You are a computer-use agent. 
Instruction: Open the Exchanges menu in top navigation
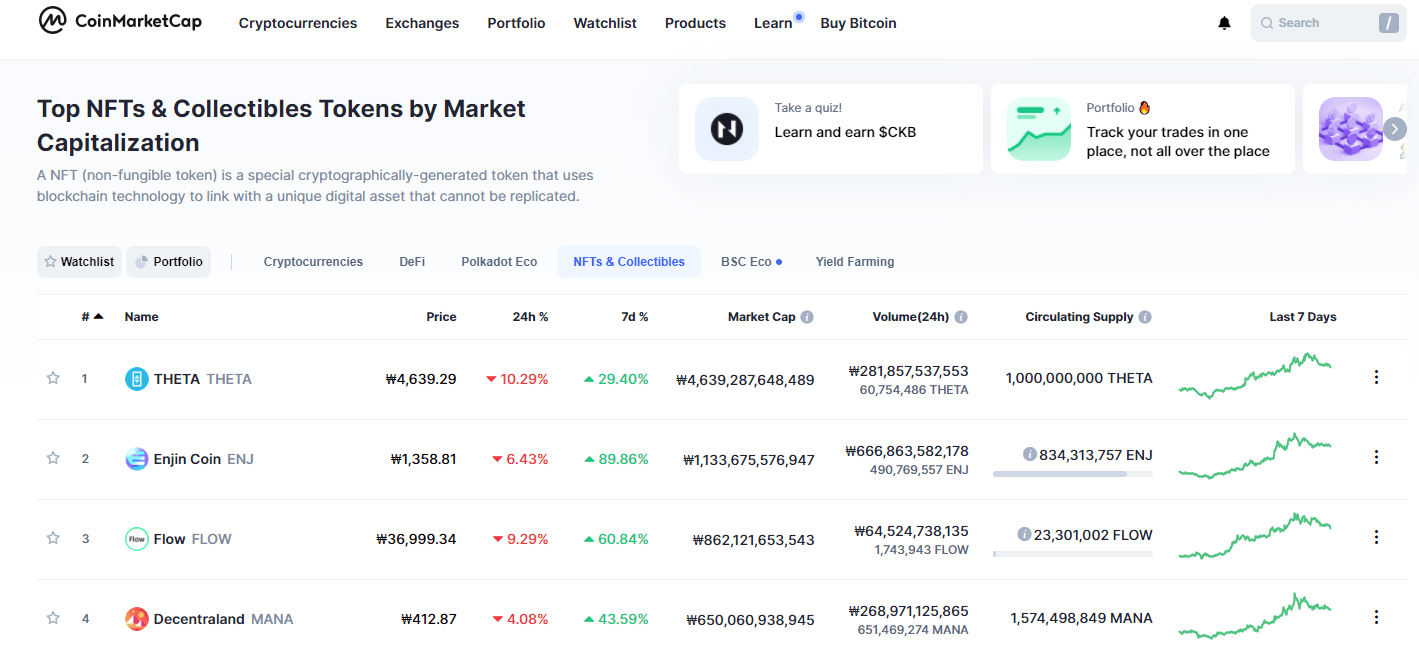(422, 23)
